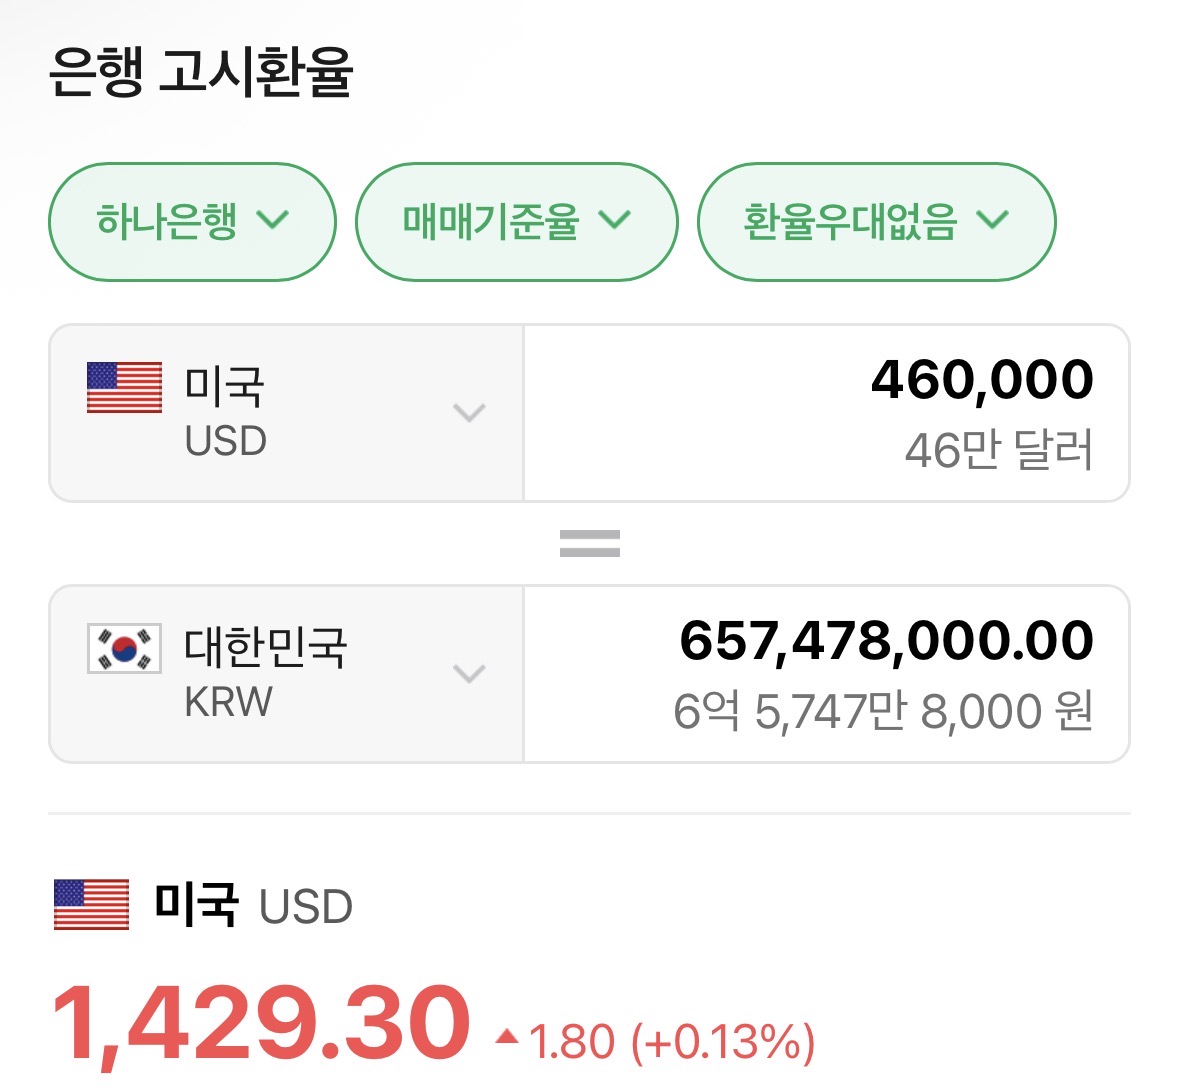Viewport: 1179px width, 1092px height.
Task: Click the 은행 고시환율 heading
Action: click(201, 73)
